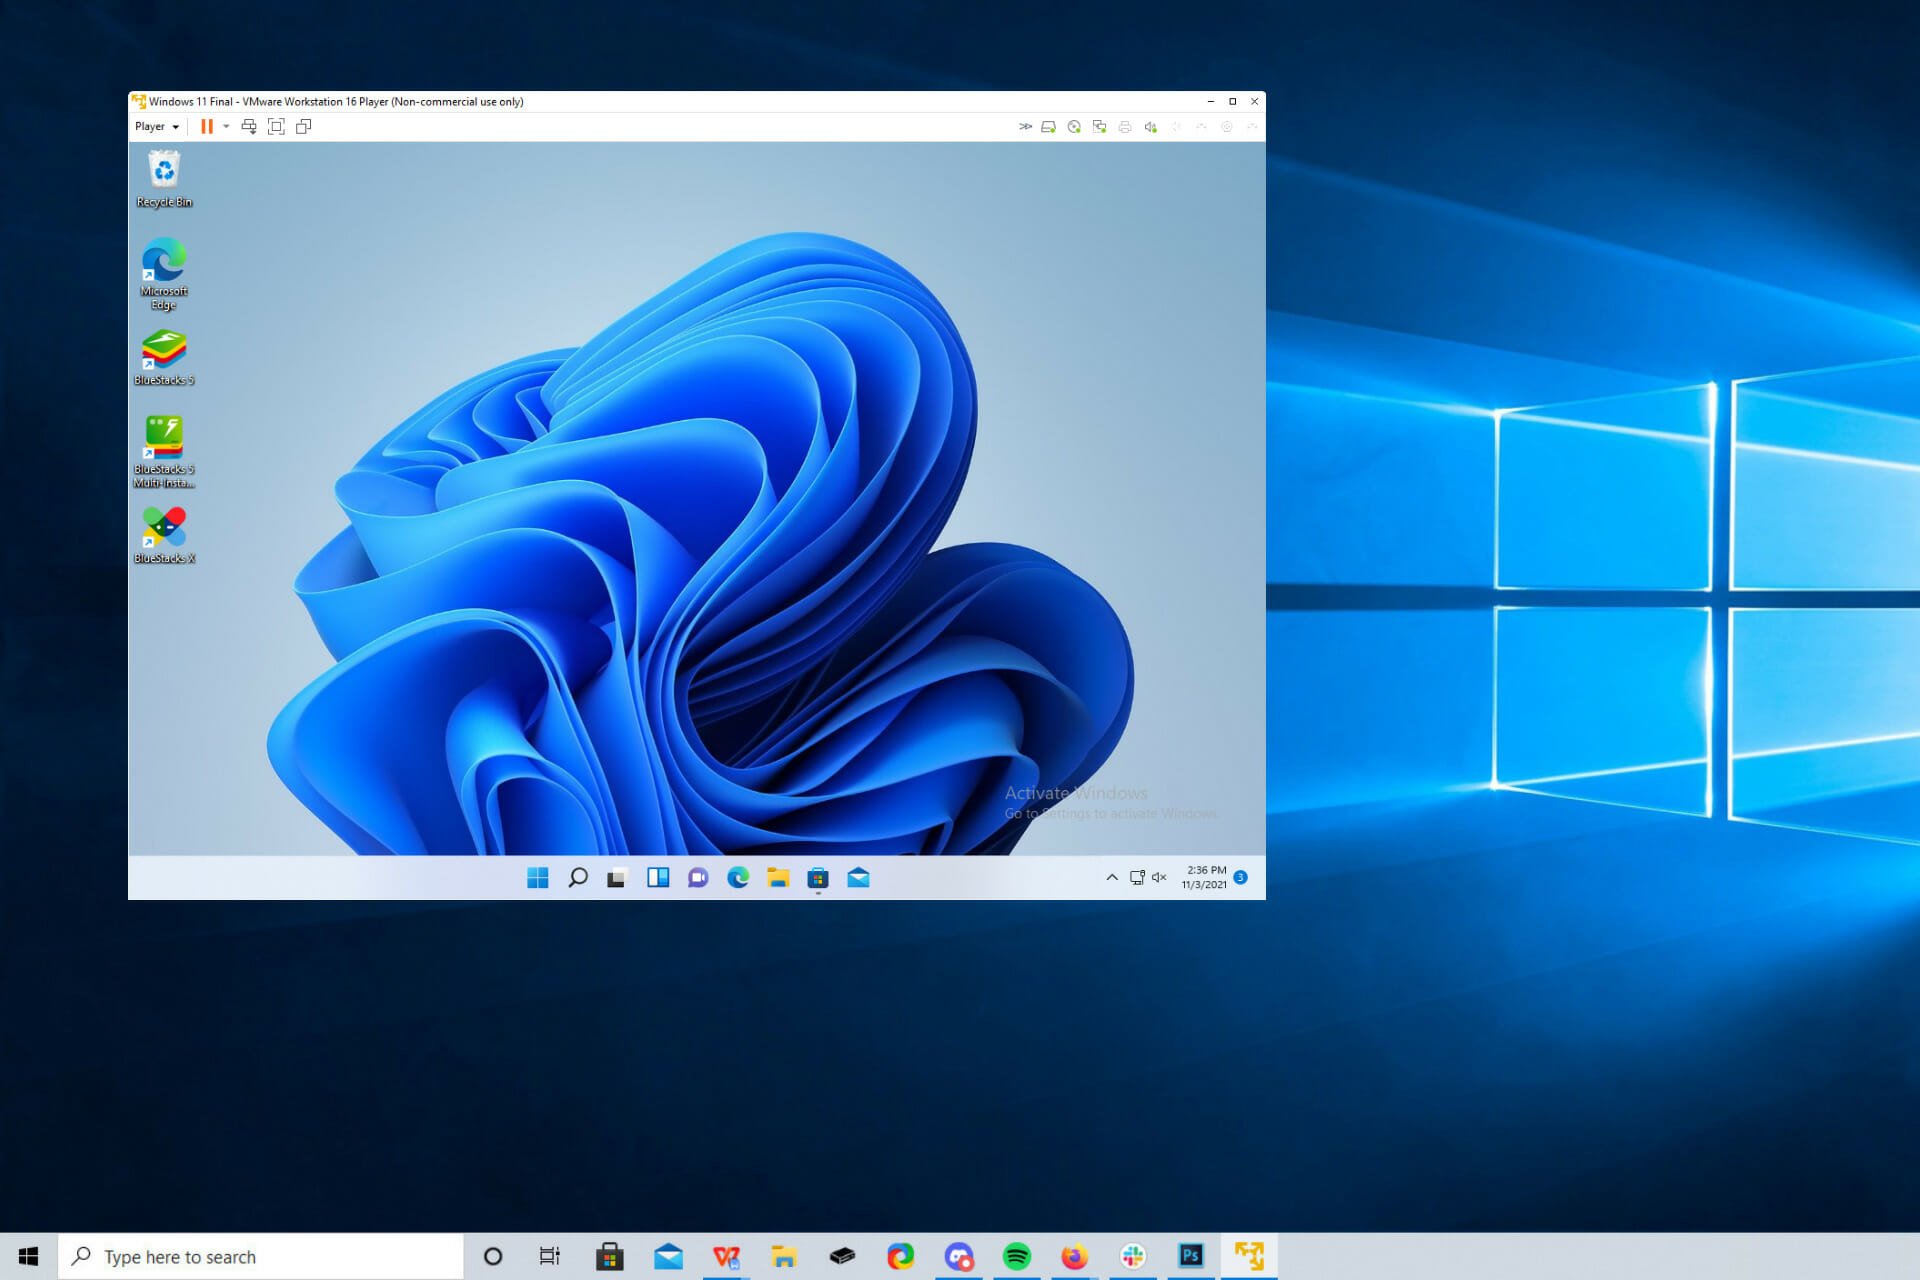Click the printer device icon in VMware
Viewport: 1920px width, 1280px height.
pos(1125,127)
